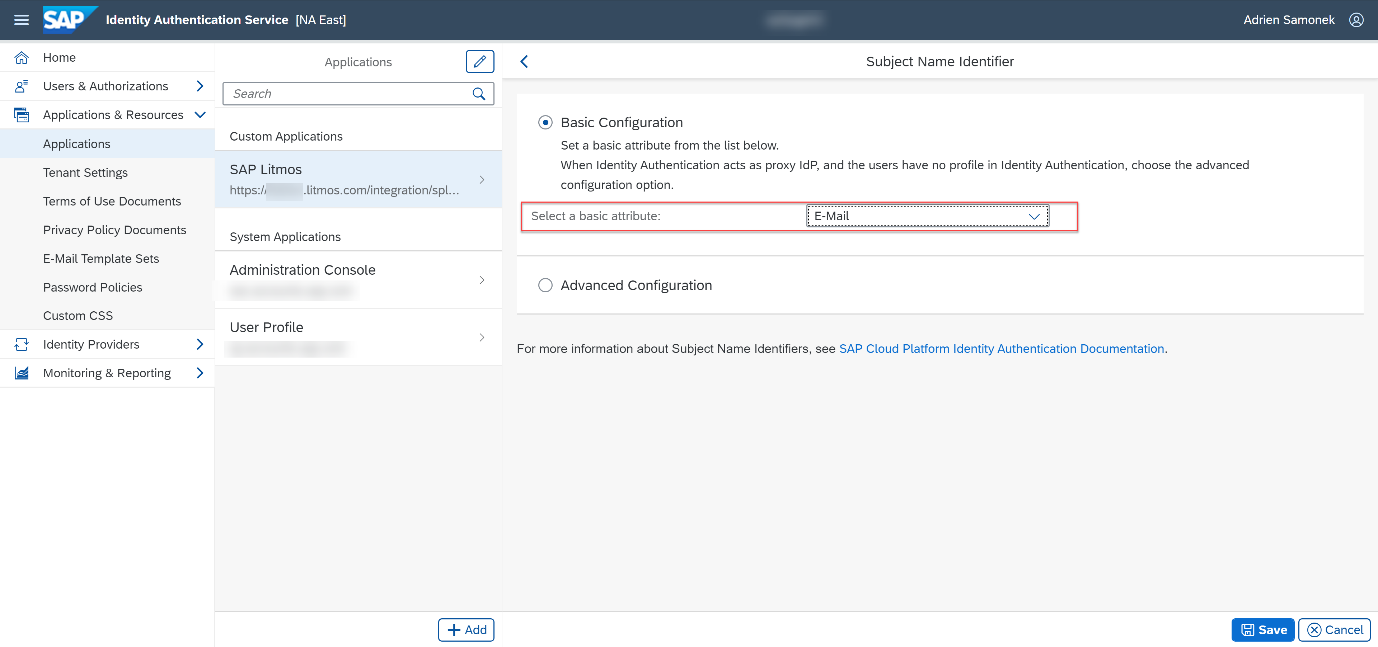Click the Subject Name Identifier title

(940, 62)
